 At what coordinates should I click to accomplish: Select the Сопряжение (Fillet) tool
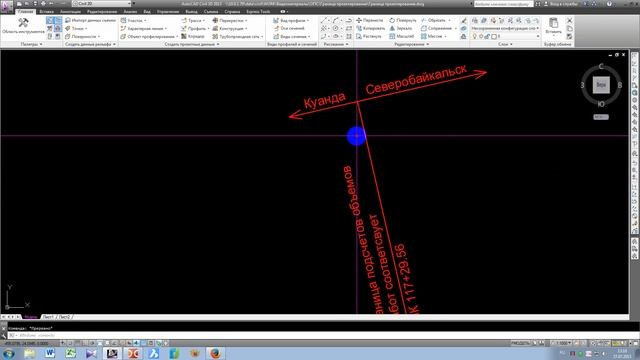pyautogui.click(x=439, y=28)
